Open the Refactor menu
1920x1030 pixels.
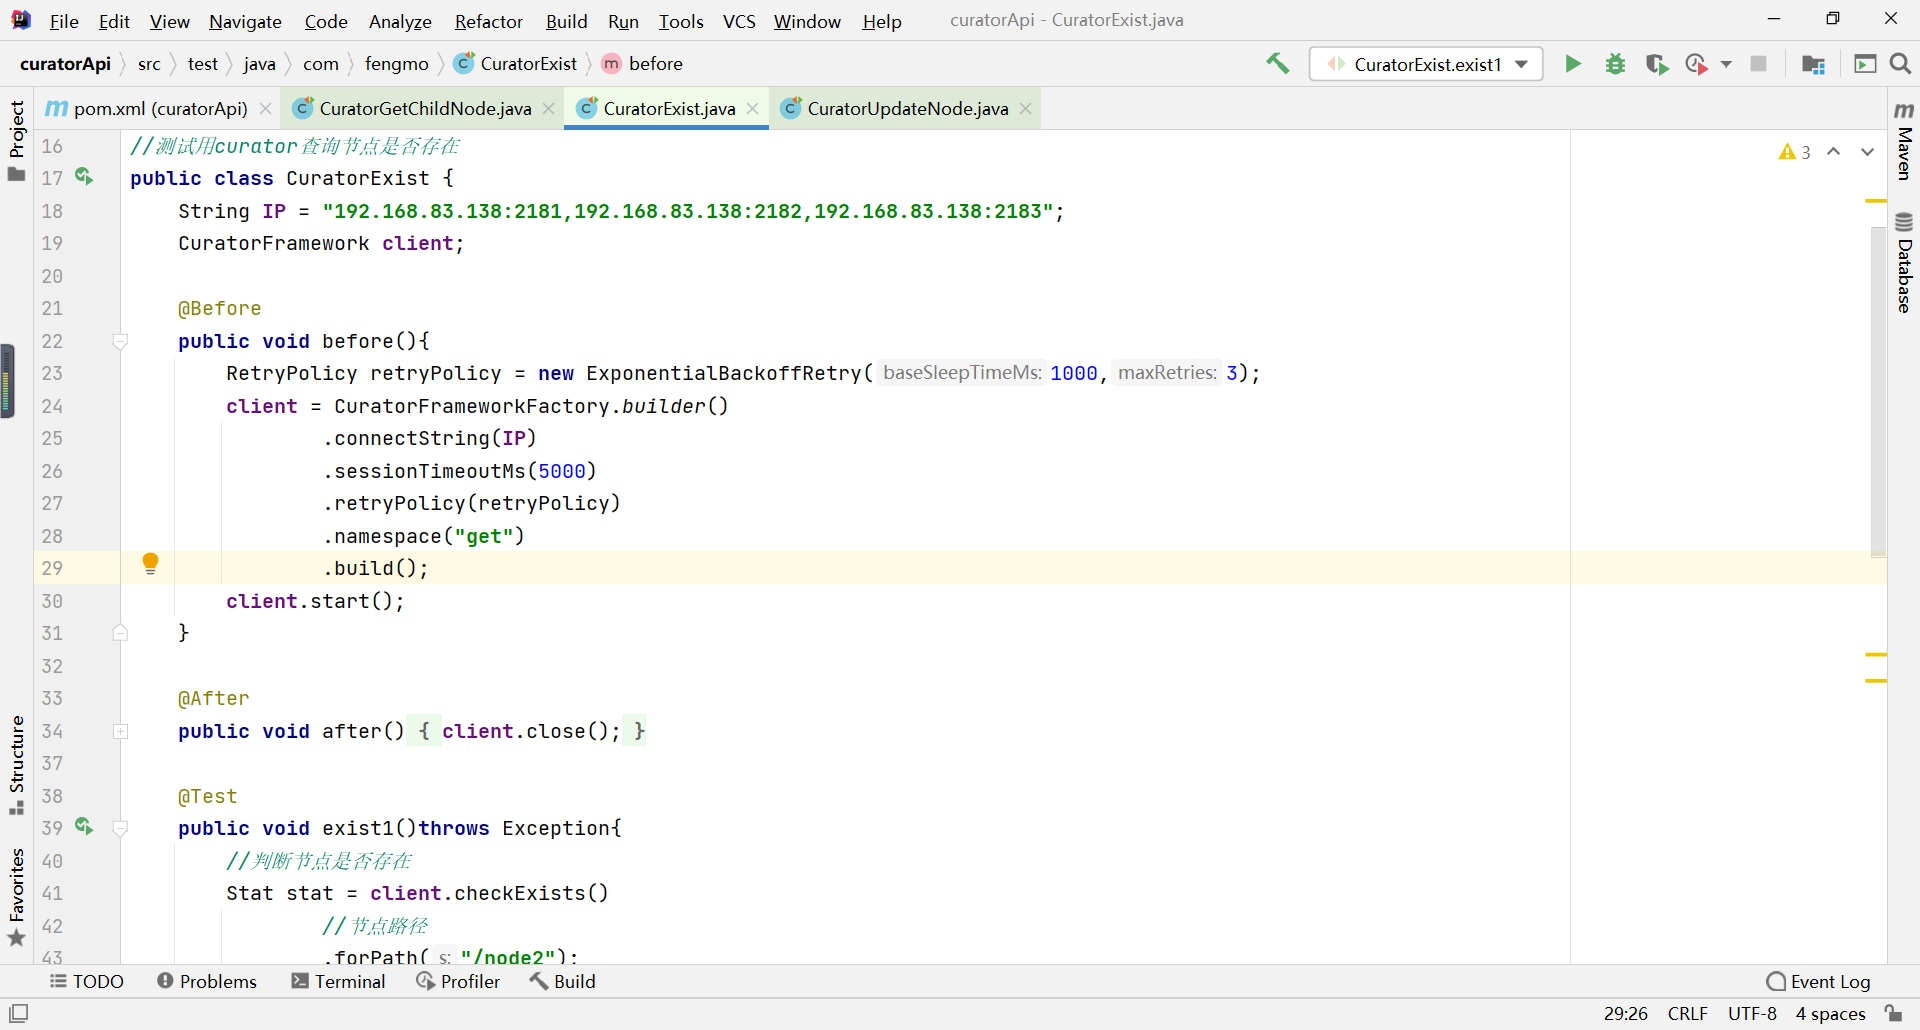pyautogui.click(x=488, y=21)
